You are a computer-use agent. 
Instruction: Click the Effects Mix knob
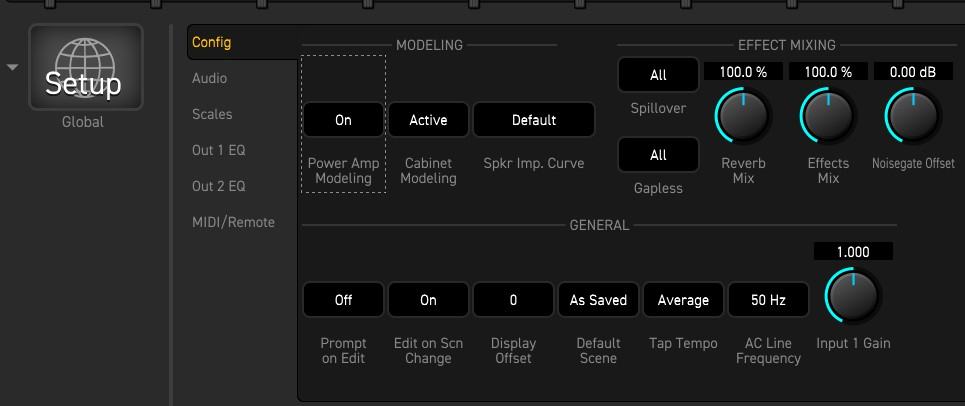coord(828,116)
